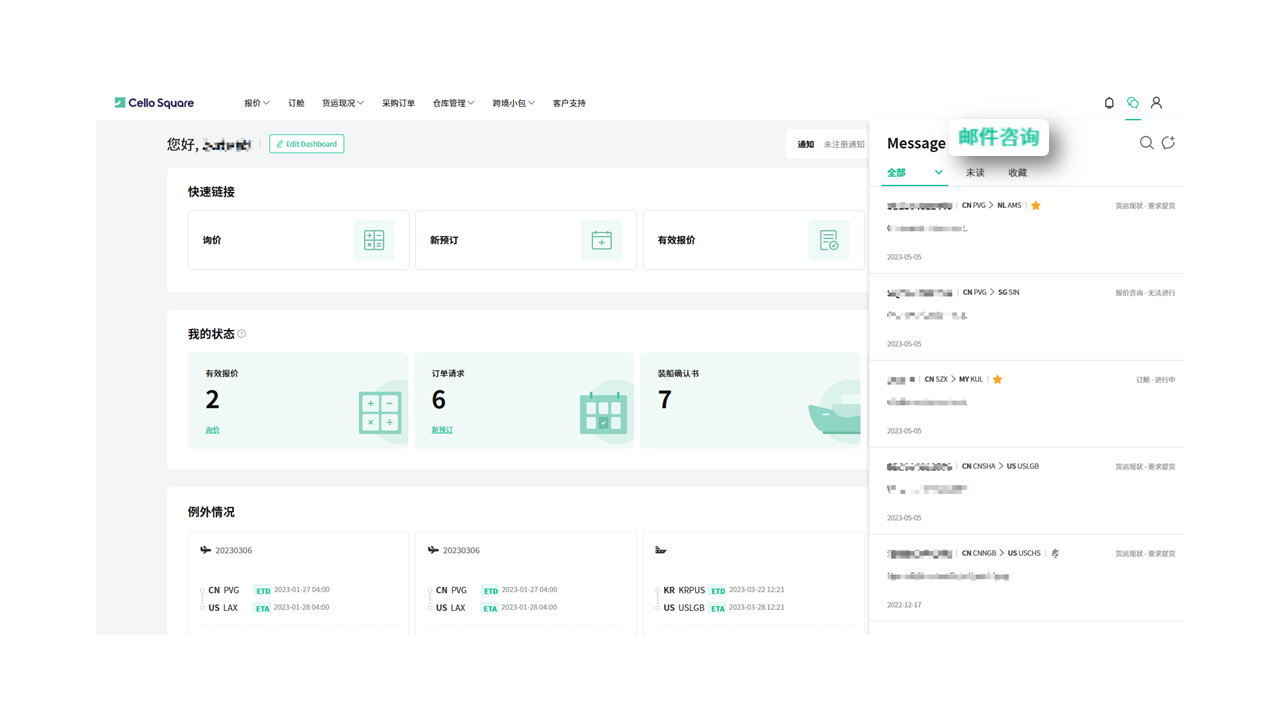This screenshot has width=1280, height=720.
Task: Open the help icon beside 我的状态
Action: (x=242, y=334)
